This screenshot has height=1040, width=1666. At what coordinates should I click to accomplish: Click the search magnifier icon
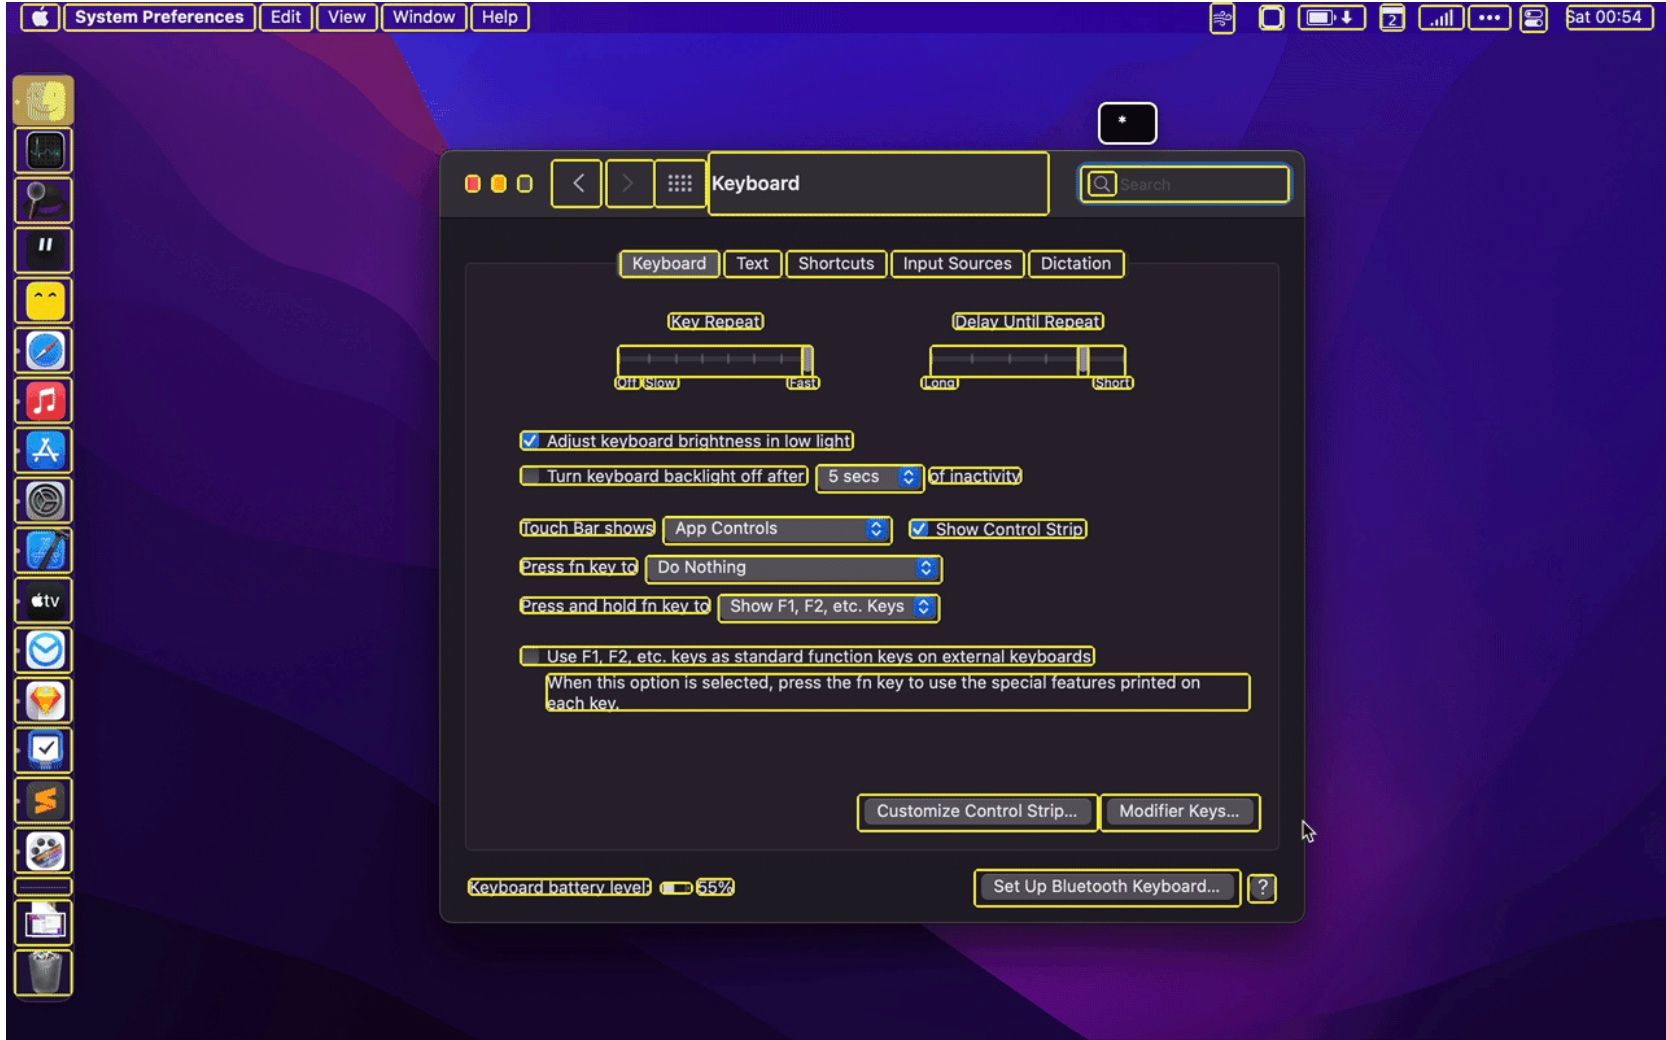pyautogui.click(x=1101, y=184)
